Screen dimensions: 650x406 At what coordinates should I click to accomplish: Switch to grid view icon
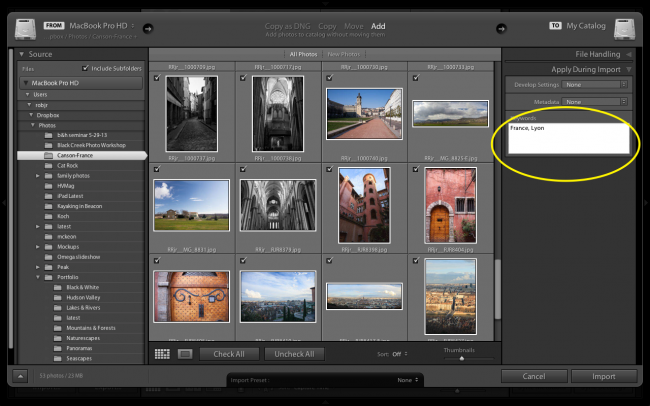(x=162, y=354)
